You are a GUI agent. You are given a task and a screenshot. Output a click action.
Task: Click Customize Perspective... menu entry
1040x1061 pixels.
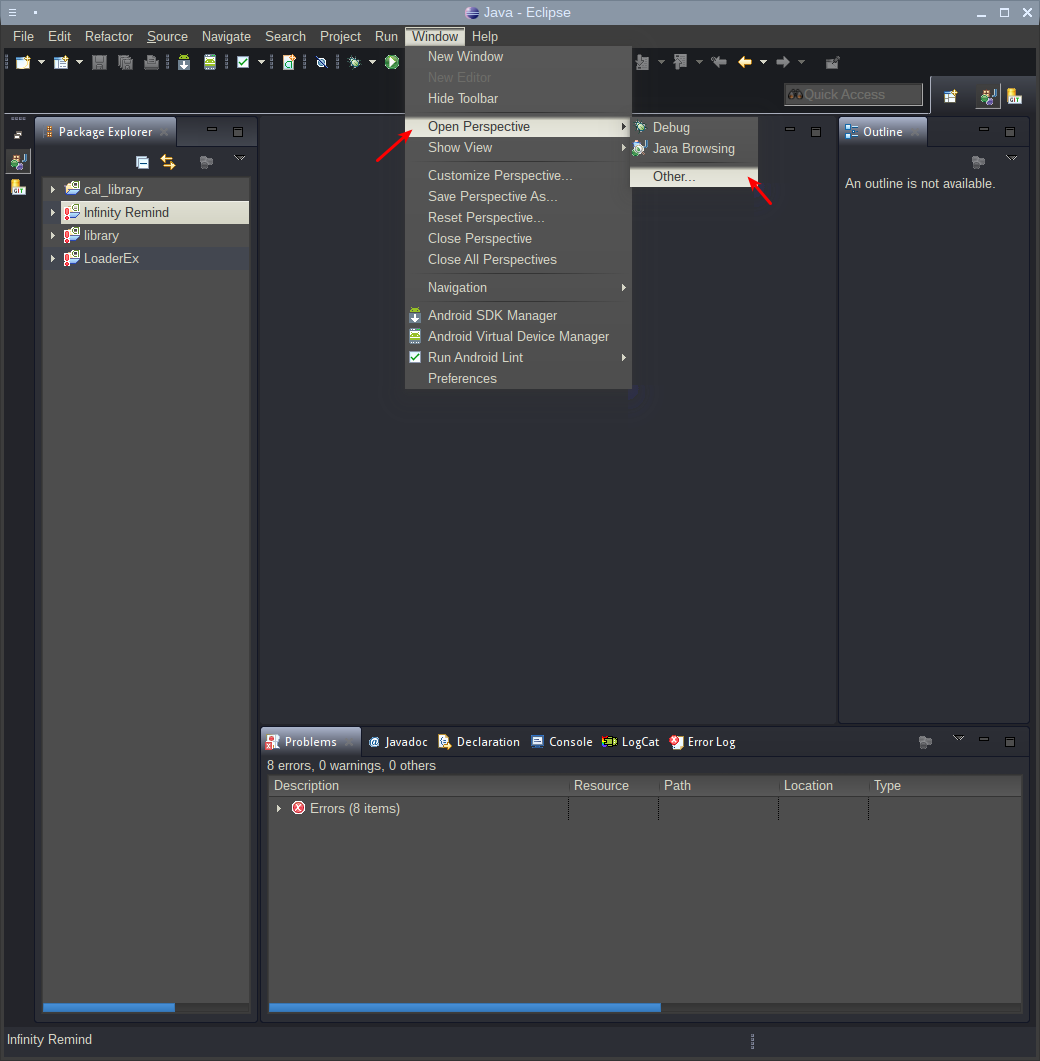[518, 175]
